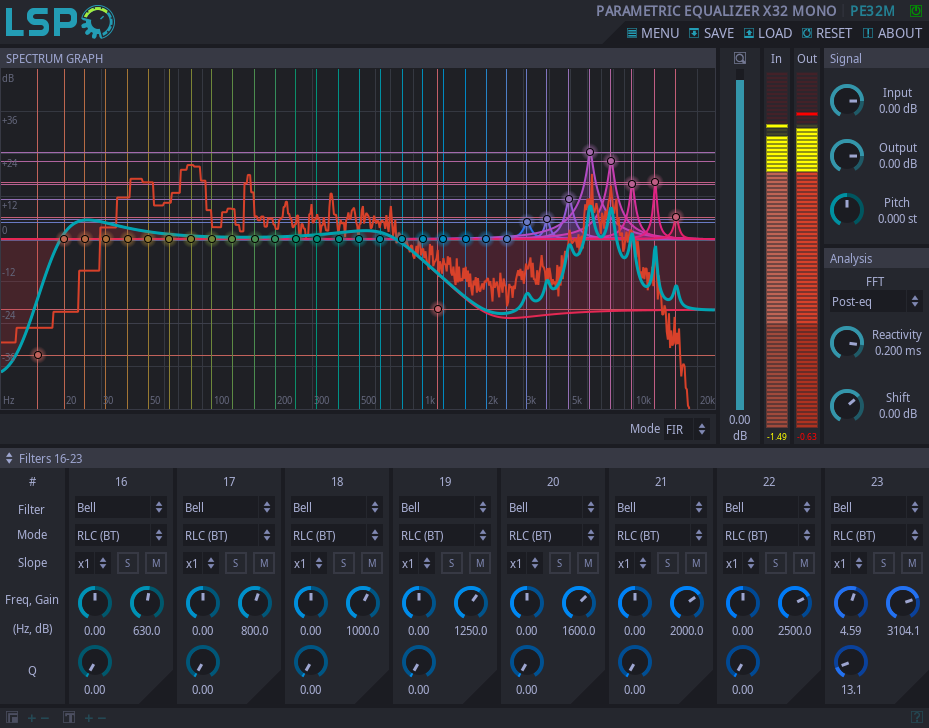Toggle the M button for filter 16
The height and width of the screenshot is (728, 929).
(x=156, y=563)
